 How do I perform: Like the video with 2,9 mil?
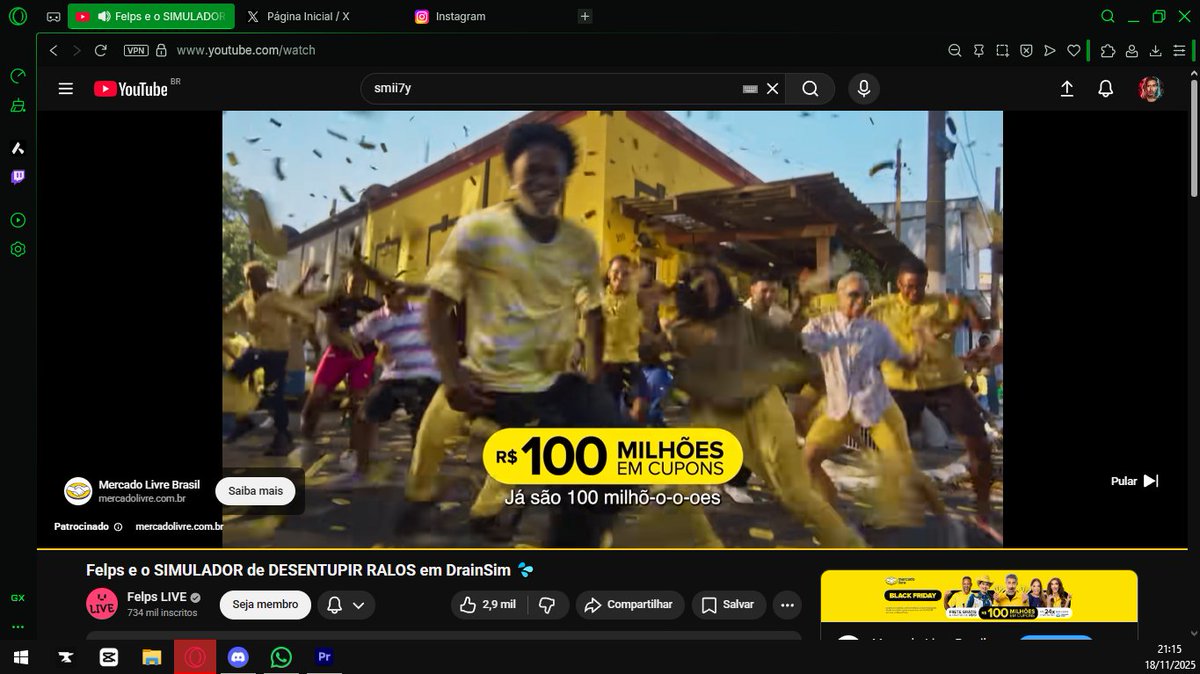tap(488, 604)
